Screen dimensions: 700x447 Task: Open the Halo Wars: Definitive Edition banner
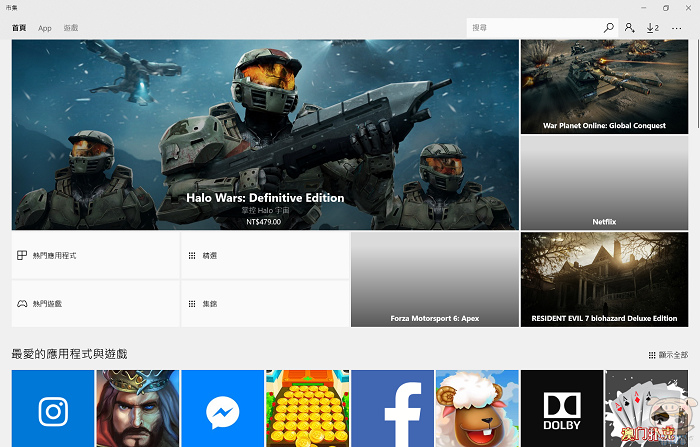coord(265,134)
